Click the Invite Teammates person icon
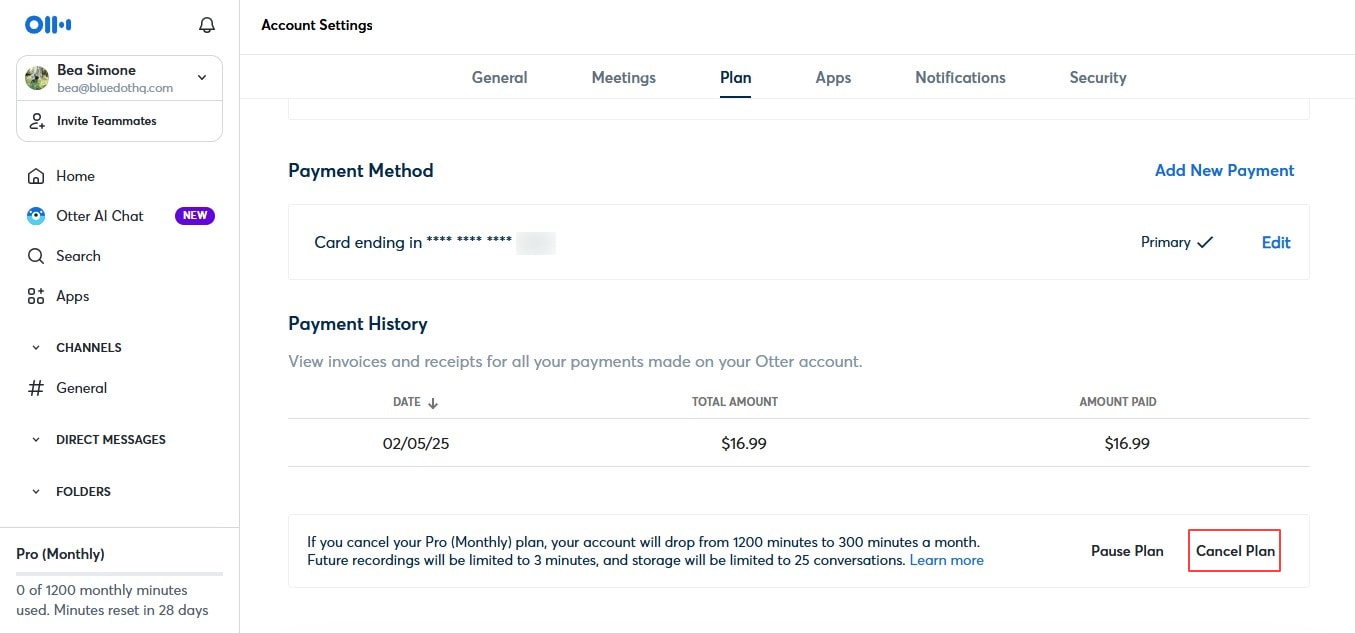 37,121
